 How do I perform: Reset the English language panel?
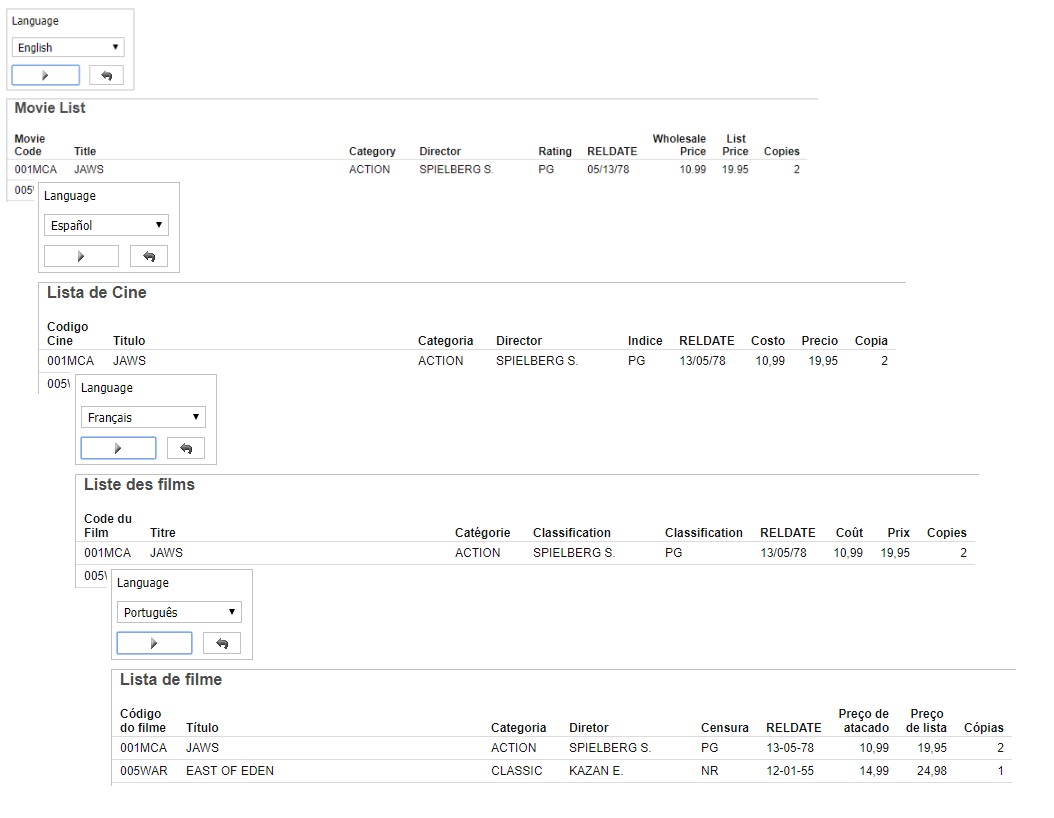pyautogui.click(x=106, y=75)
